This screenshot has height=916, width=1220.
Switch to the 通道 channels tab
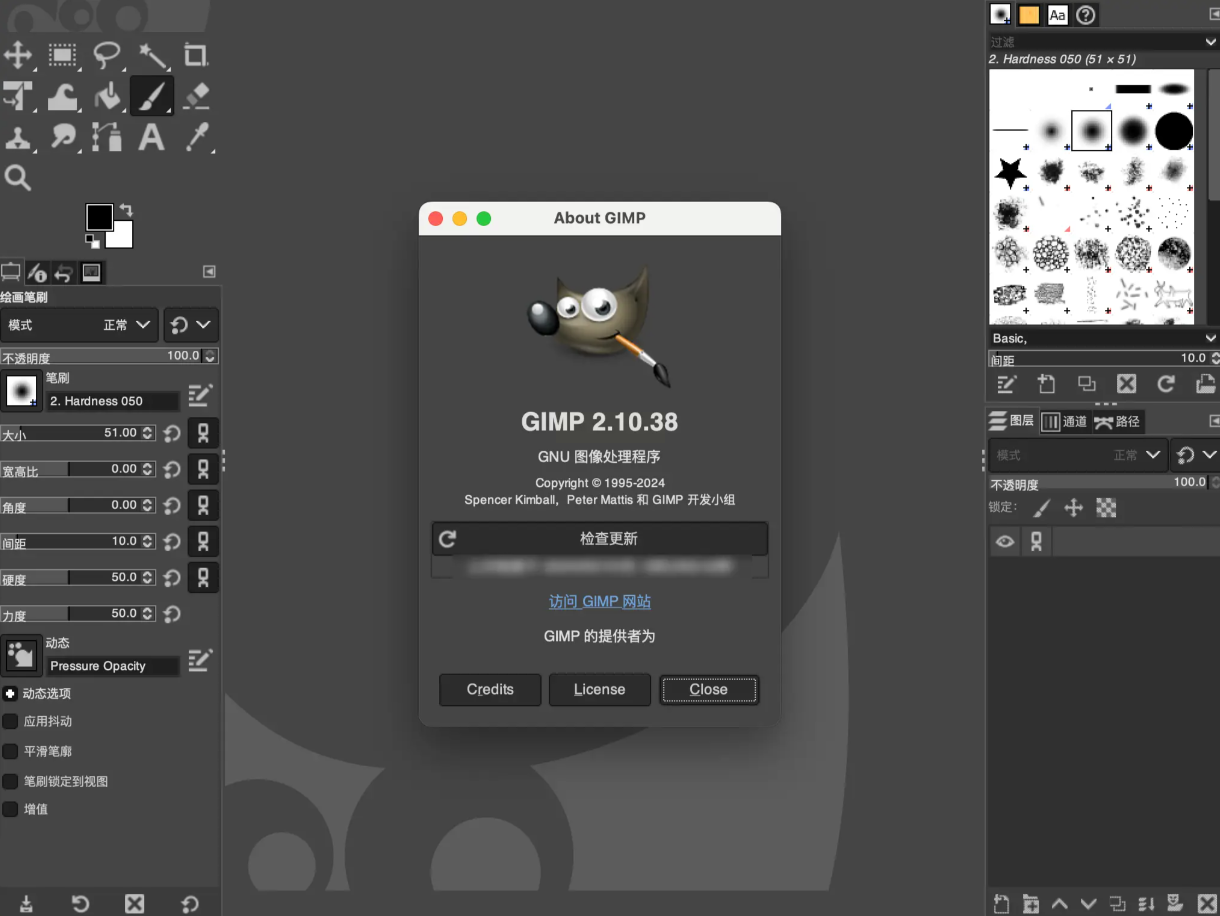1064,422
